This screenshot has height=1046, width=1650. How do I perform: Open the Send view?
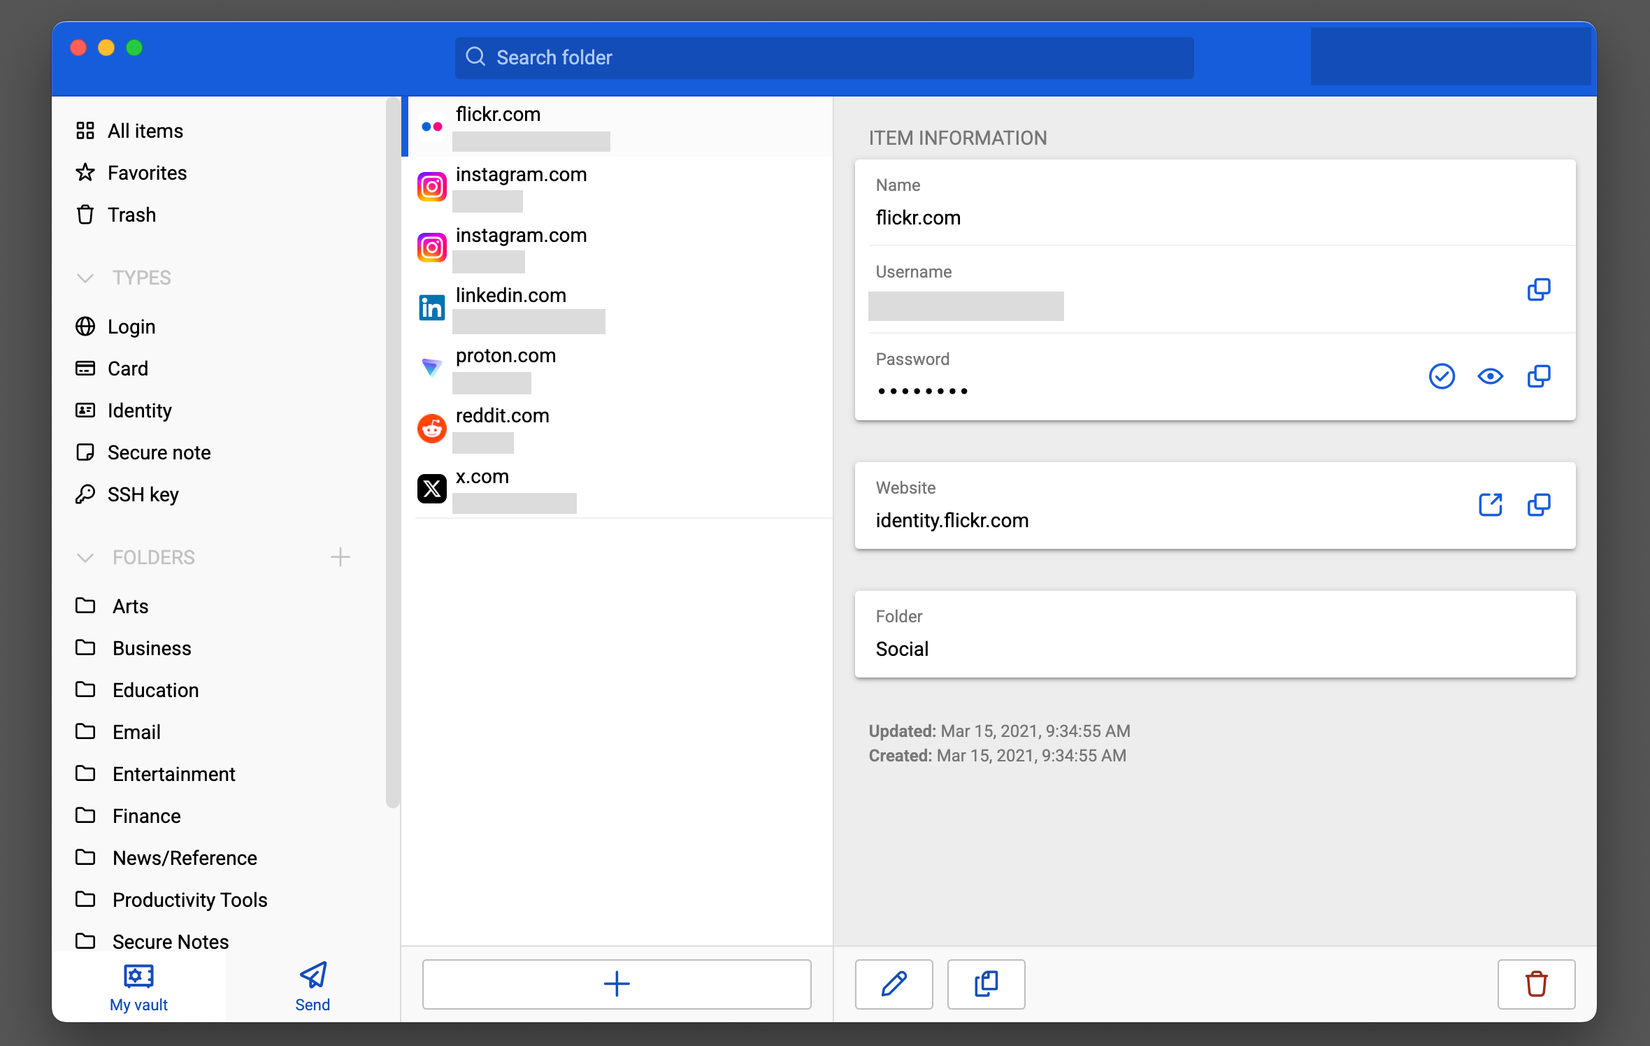312,985
